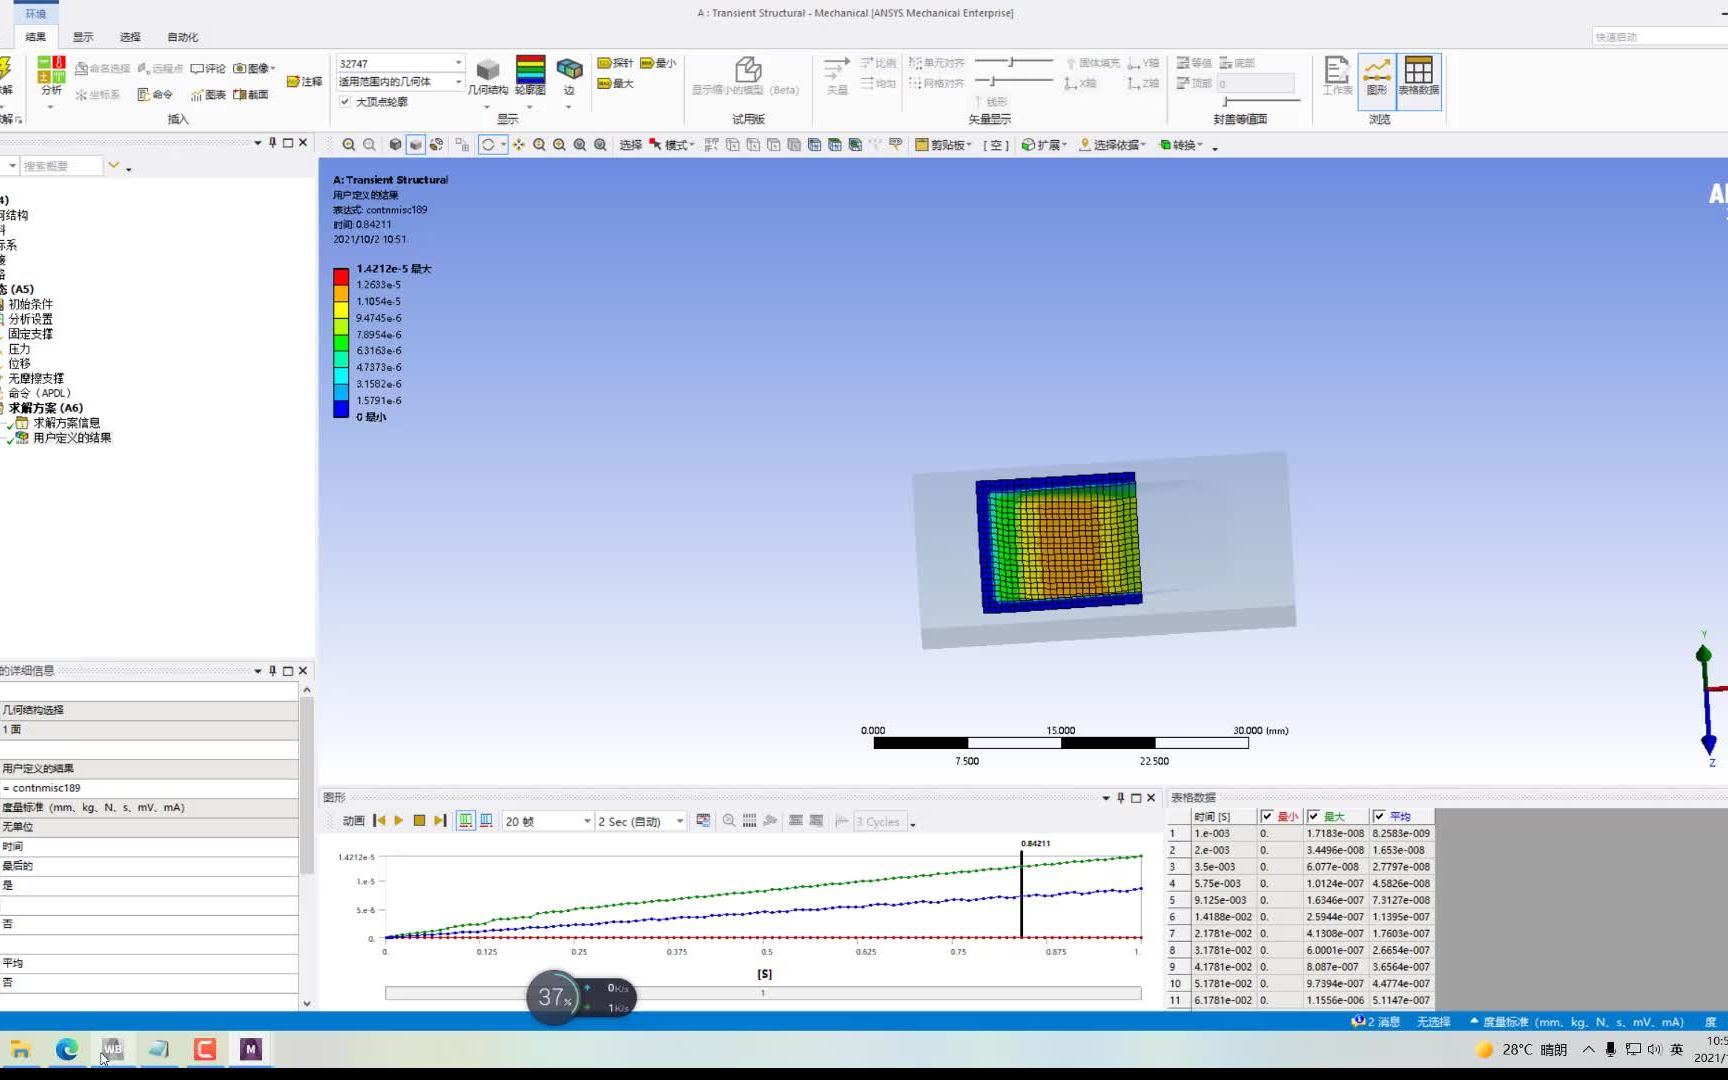The image size is (1728, 1080).
Task: Open the 2 消息 messages status link
Action: (1375, 1022)
